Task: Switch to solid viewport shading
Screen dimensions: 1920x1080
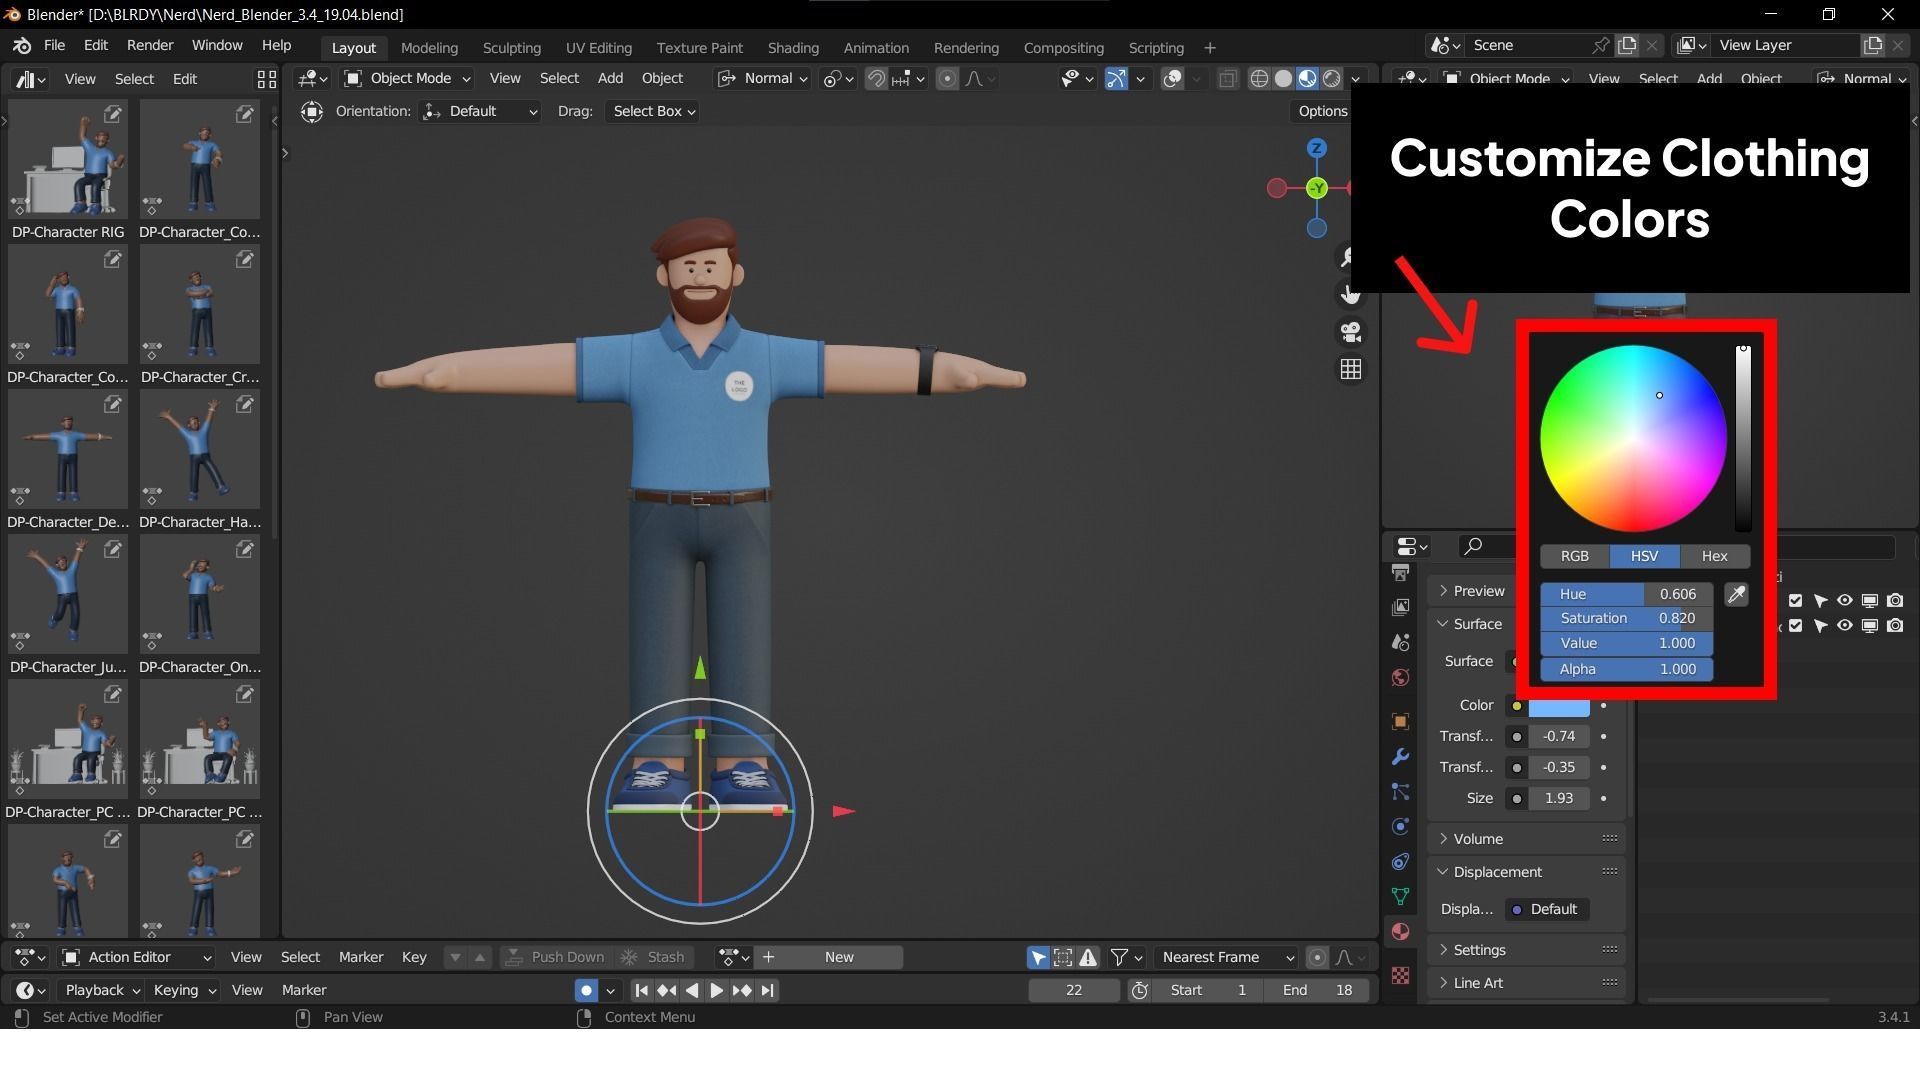Action: pyautogui.click(x=1284, y=79)
